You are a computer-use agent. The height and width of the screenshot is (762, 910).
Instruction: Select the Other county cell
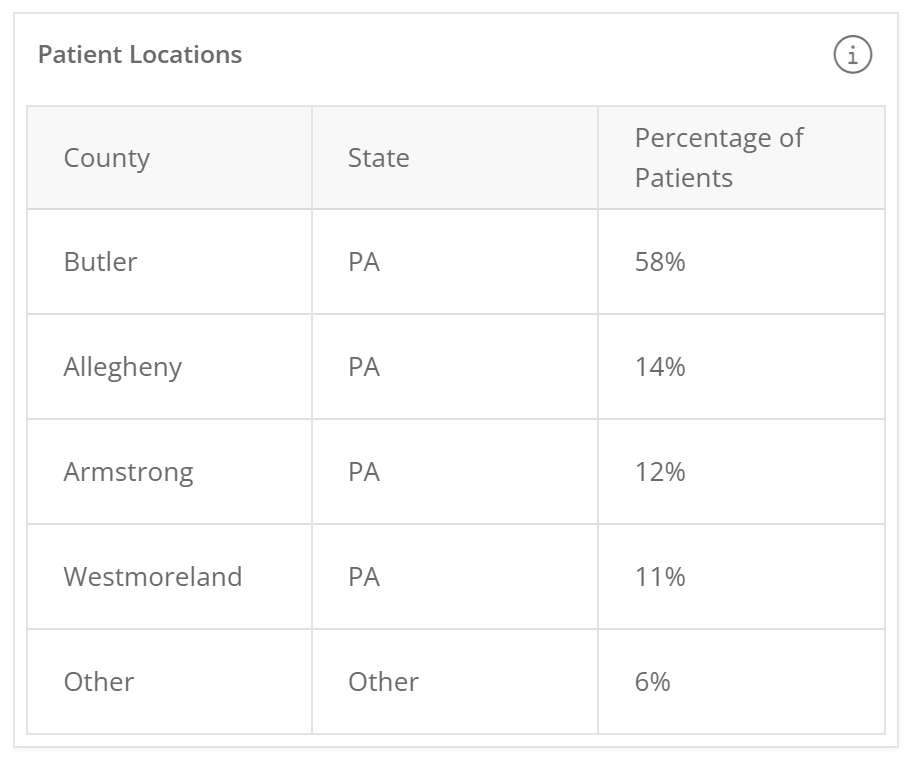click(x=99, y=682)
